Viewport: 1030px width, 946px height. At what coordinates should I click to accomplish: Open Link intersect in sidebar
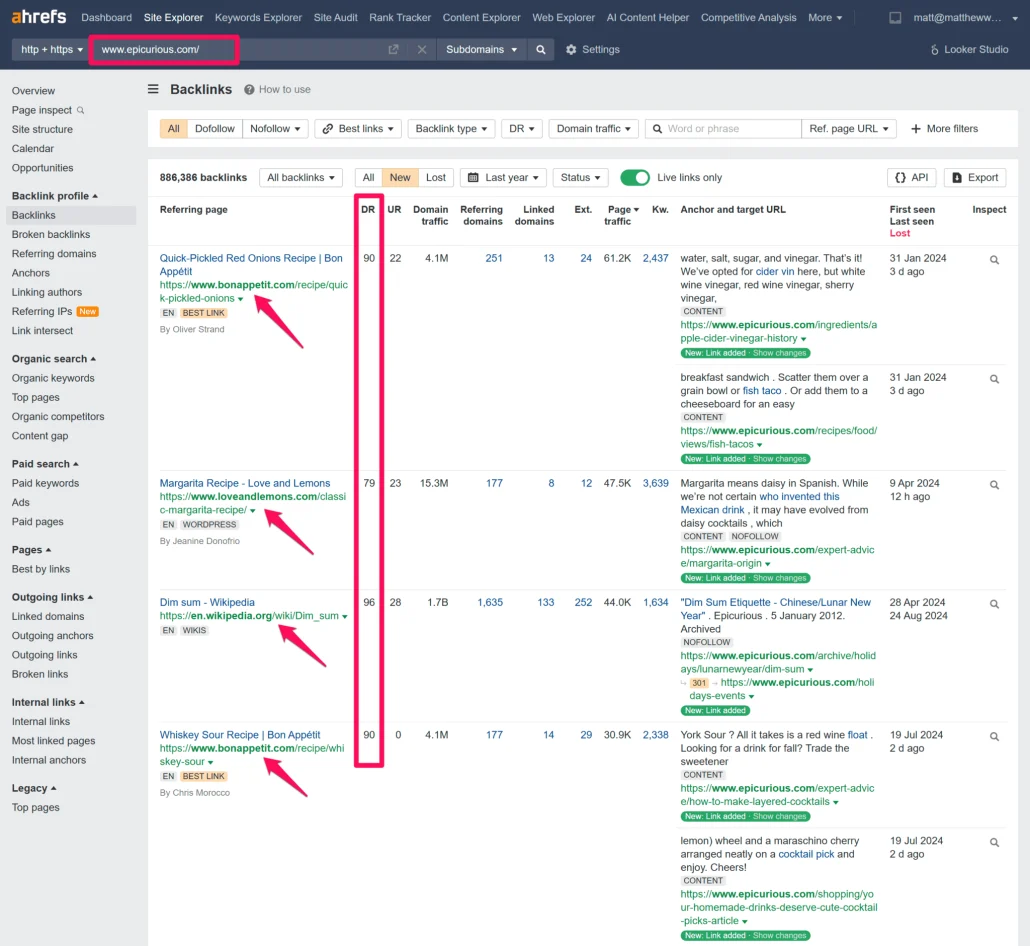42,330
